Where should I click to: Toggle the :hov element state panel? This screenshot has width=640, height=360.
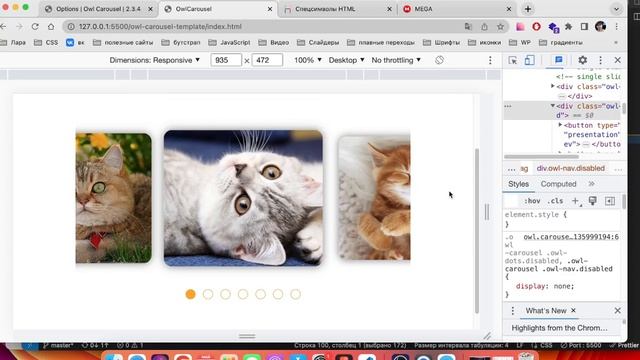532,201
